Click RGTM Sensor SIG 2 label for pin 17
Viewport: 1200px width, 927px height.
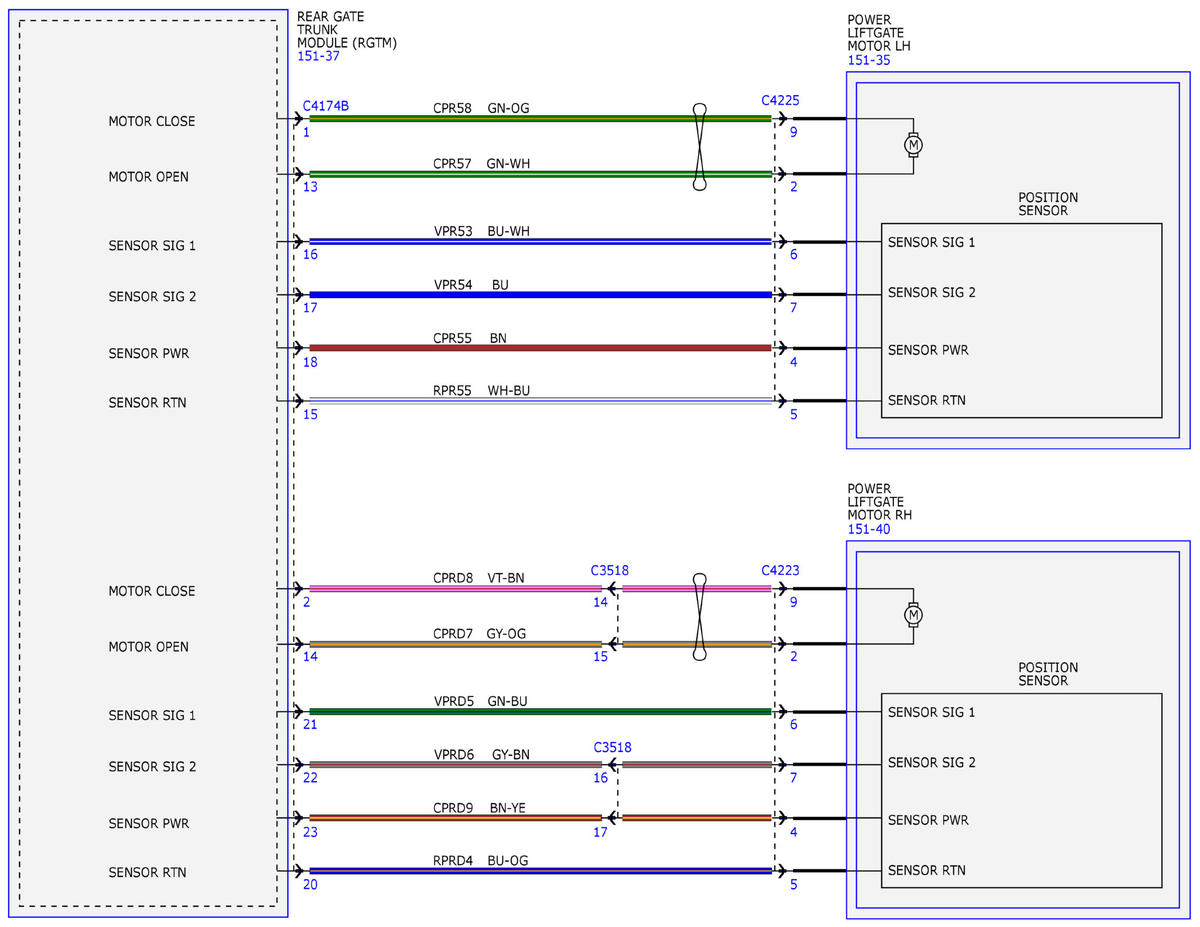click(x=152, y=297)
